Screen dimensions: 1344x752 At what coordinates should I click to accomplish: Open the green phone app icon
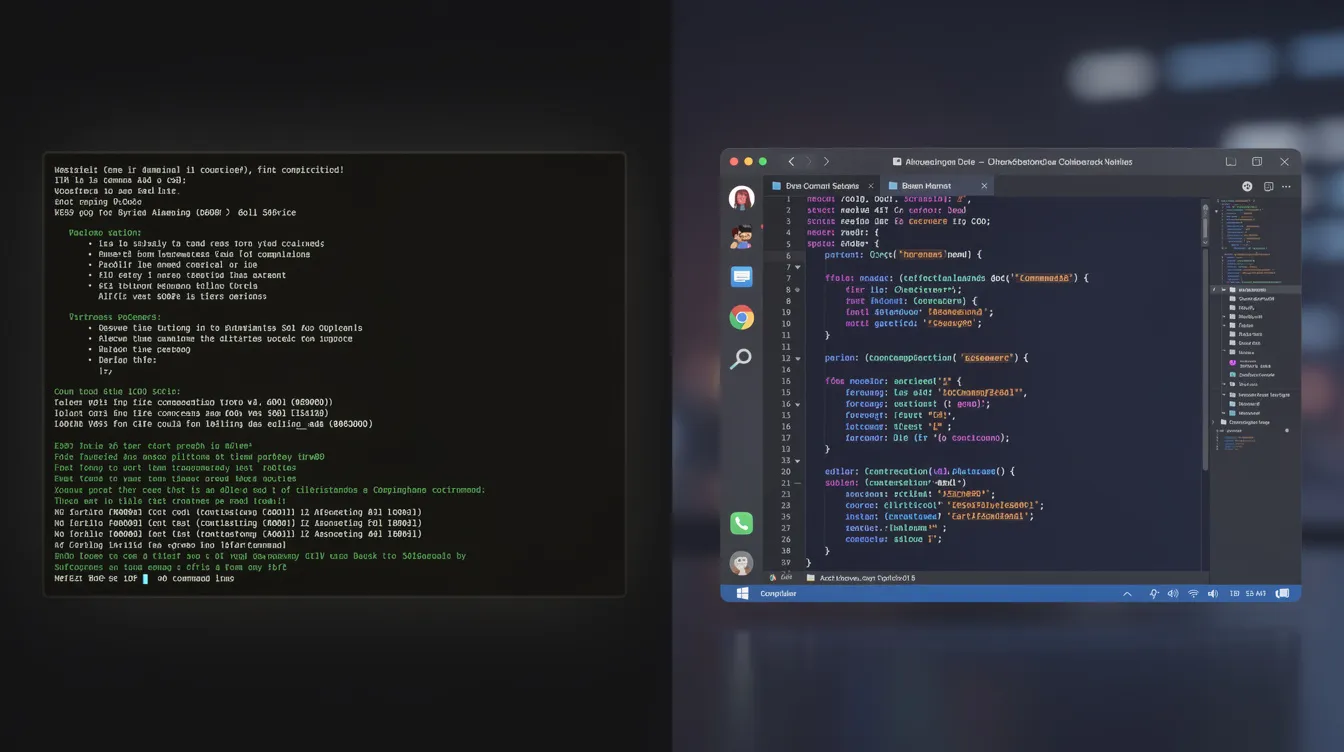pyautogui.click(x=741, y=523)
